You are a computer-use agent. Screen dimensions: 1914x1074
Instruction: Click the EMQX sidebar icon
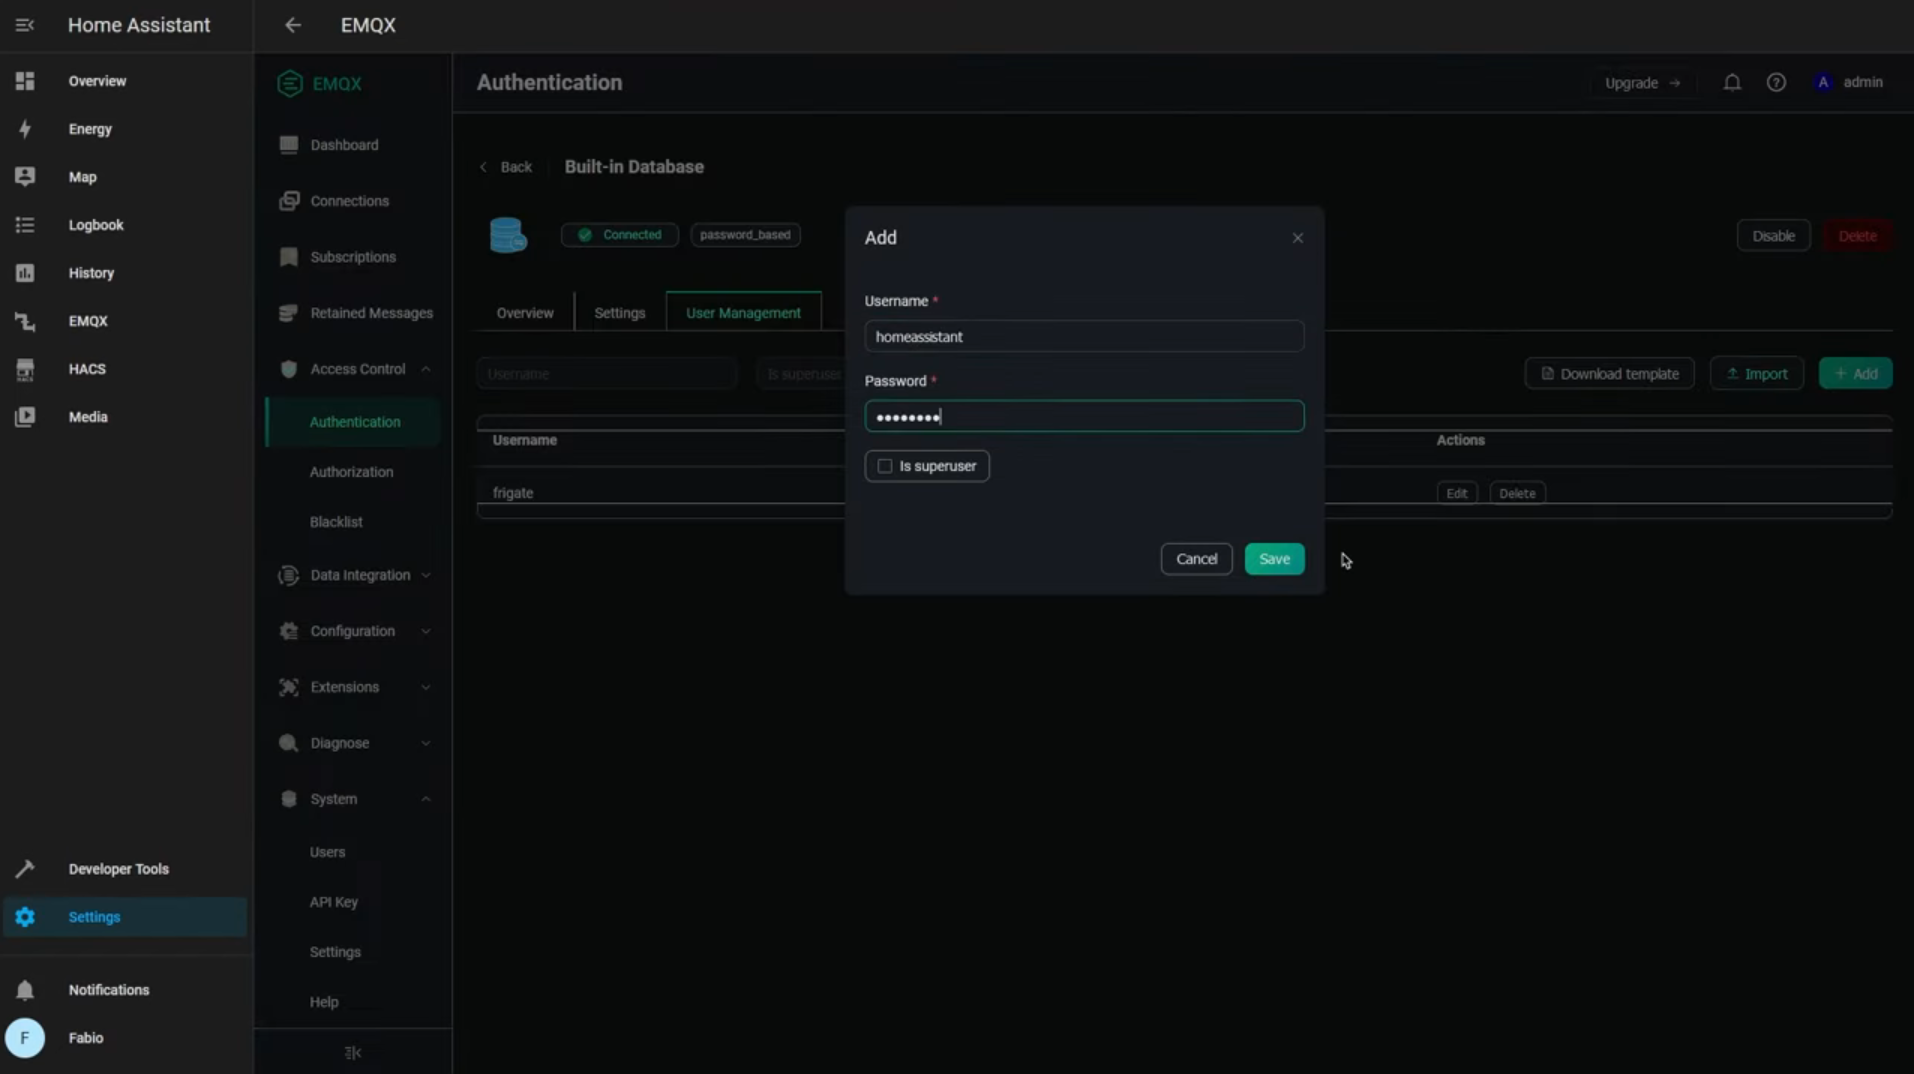(x=25, y=321)
